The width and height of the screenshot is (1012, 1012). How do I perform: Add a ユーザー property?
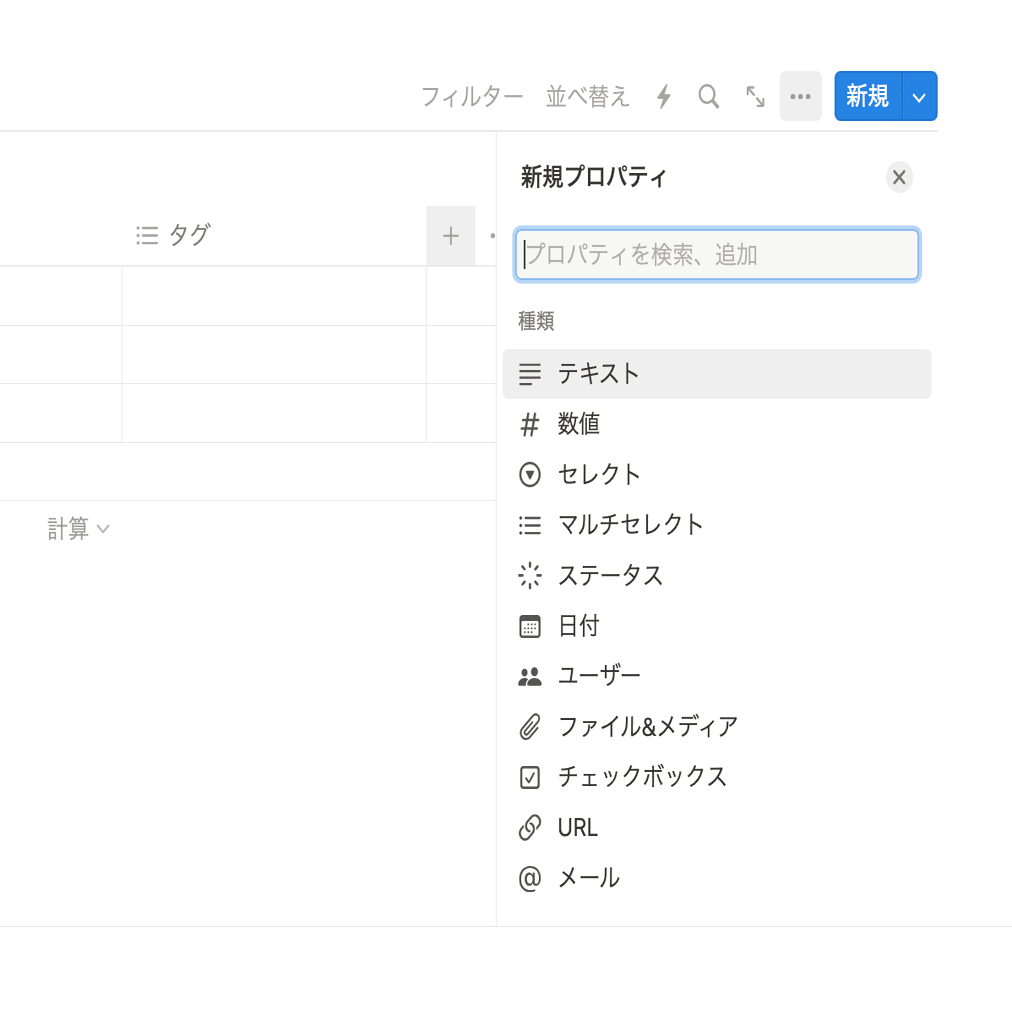point(717,676)
